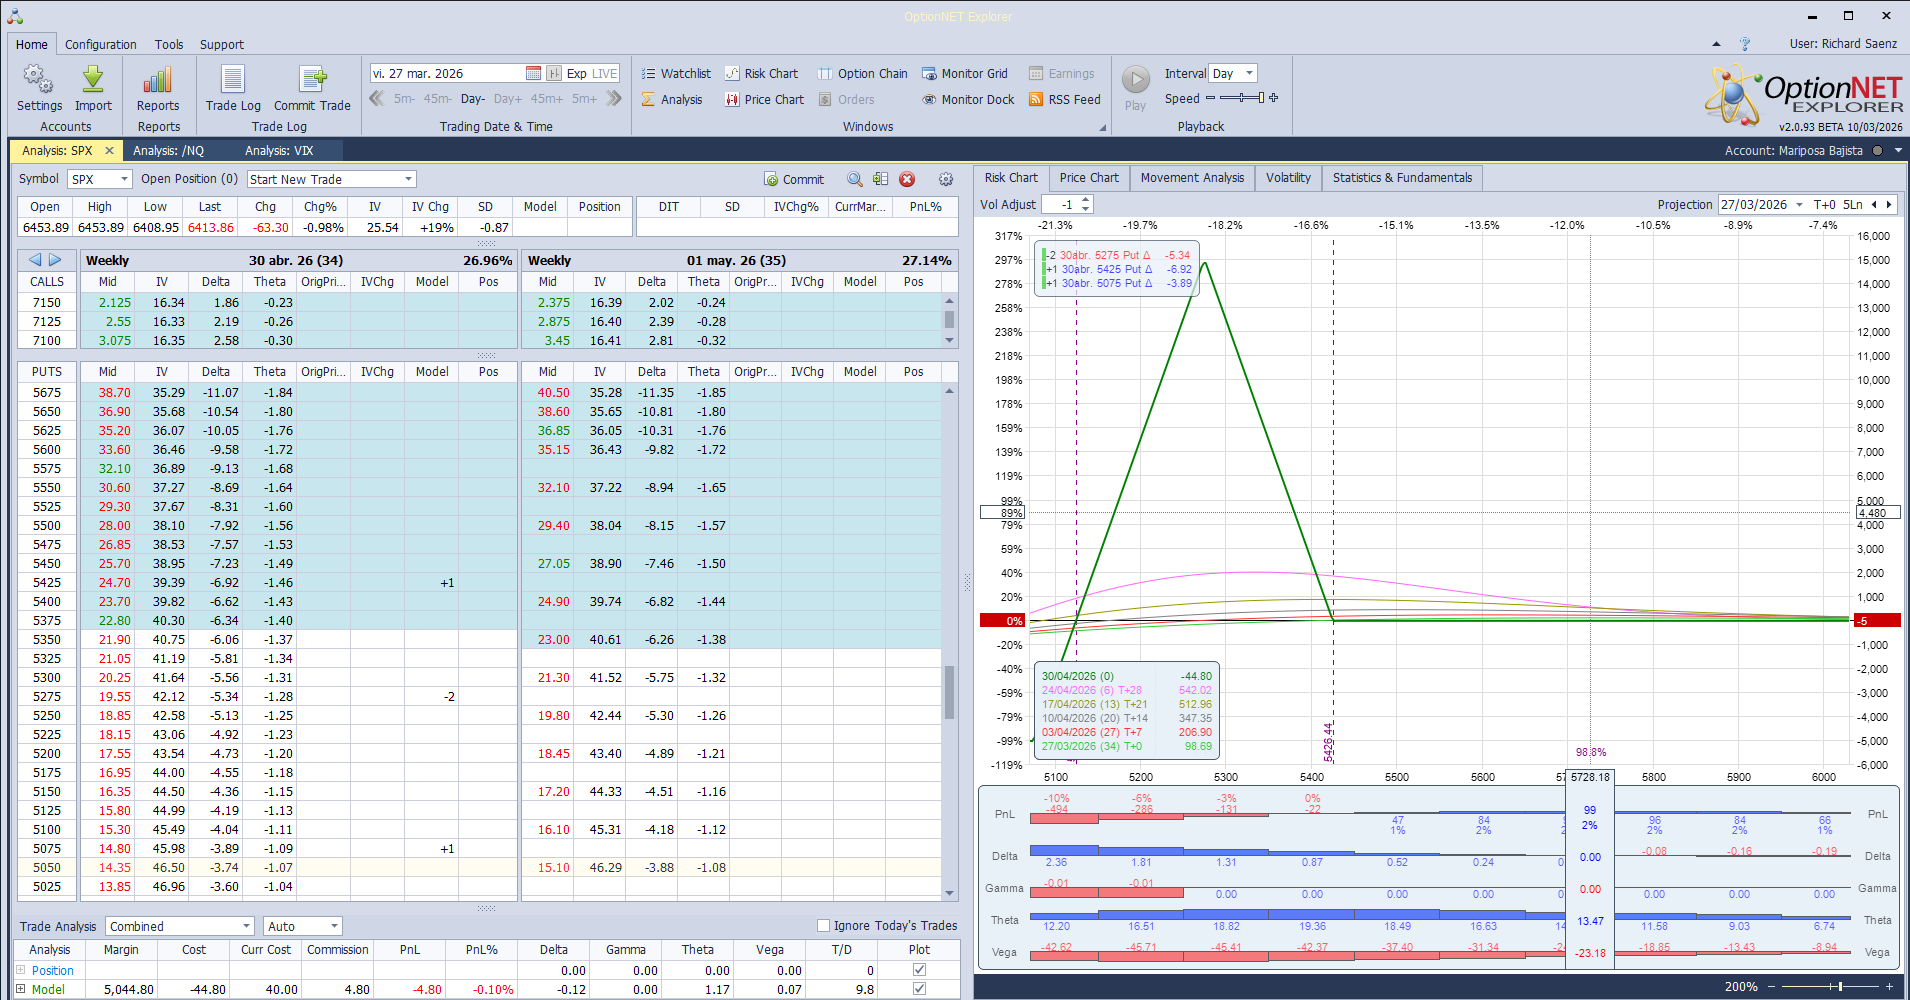Click the Commit button above the chain
The image size is (1910, 1000).
[794, 179]
